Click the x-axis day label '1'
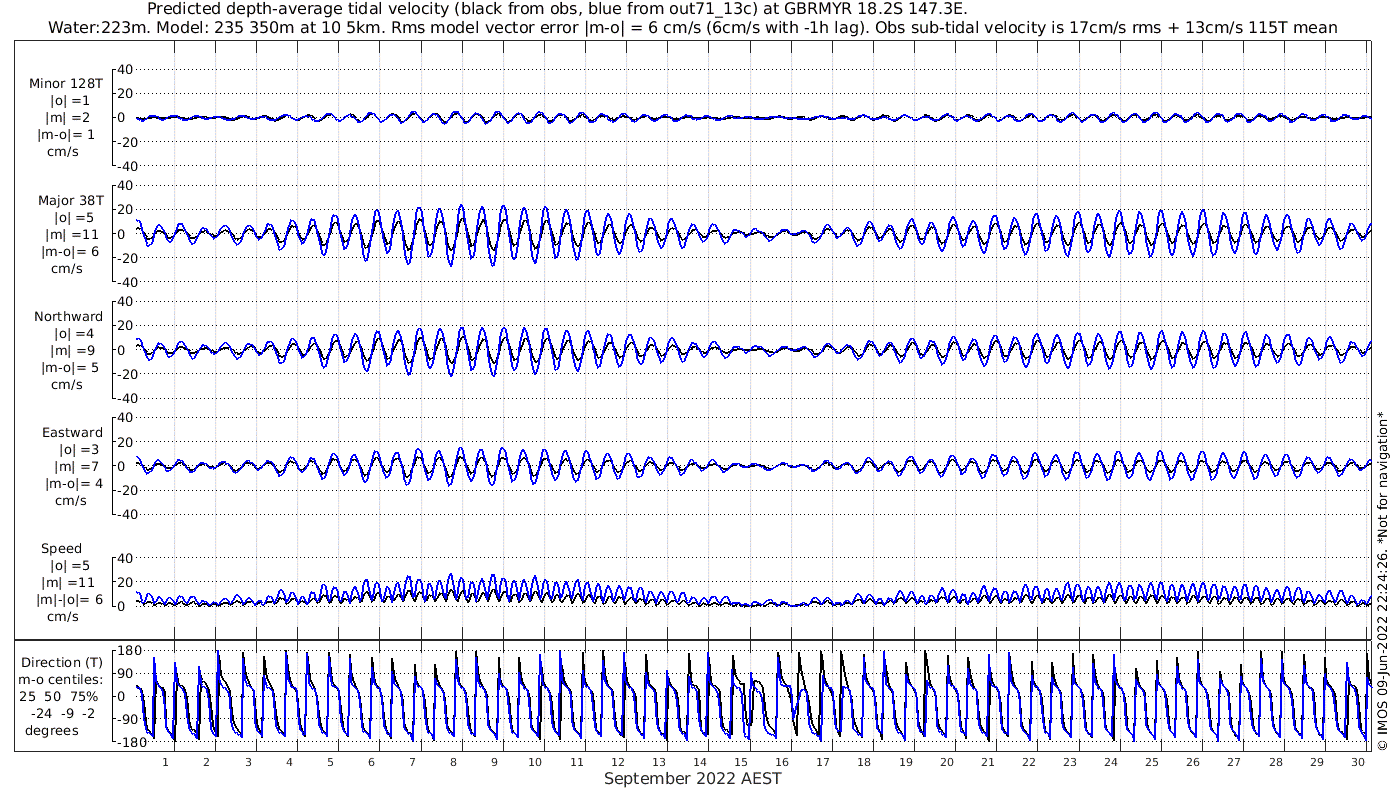This screenshot has width=1400, height=800. pyautogui.click(x=166, y=762)
